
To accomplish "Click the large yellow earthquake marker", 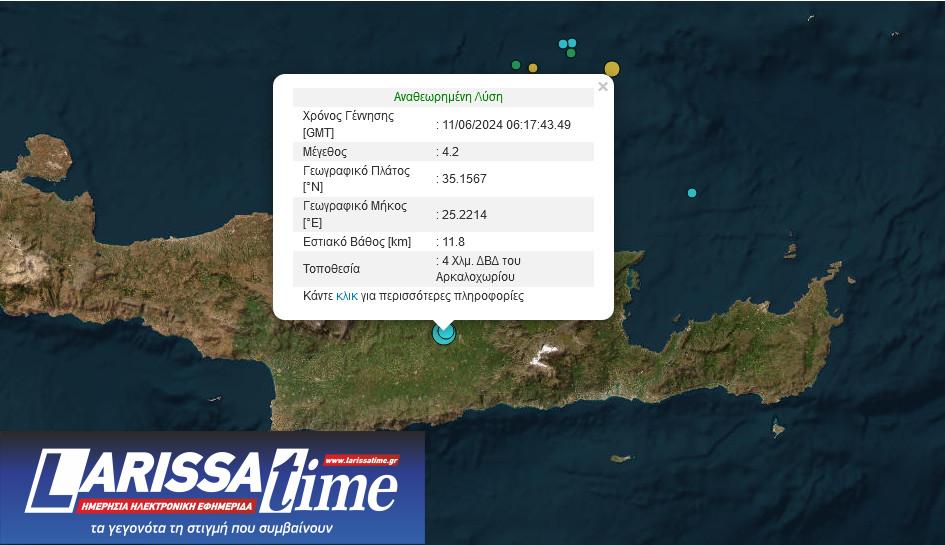I will click(612, 69).
